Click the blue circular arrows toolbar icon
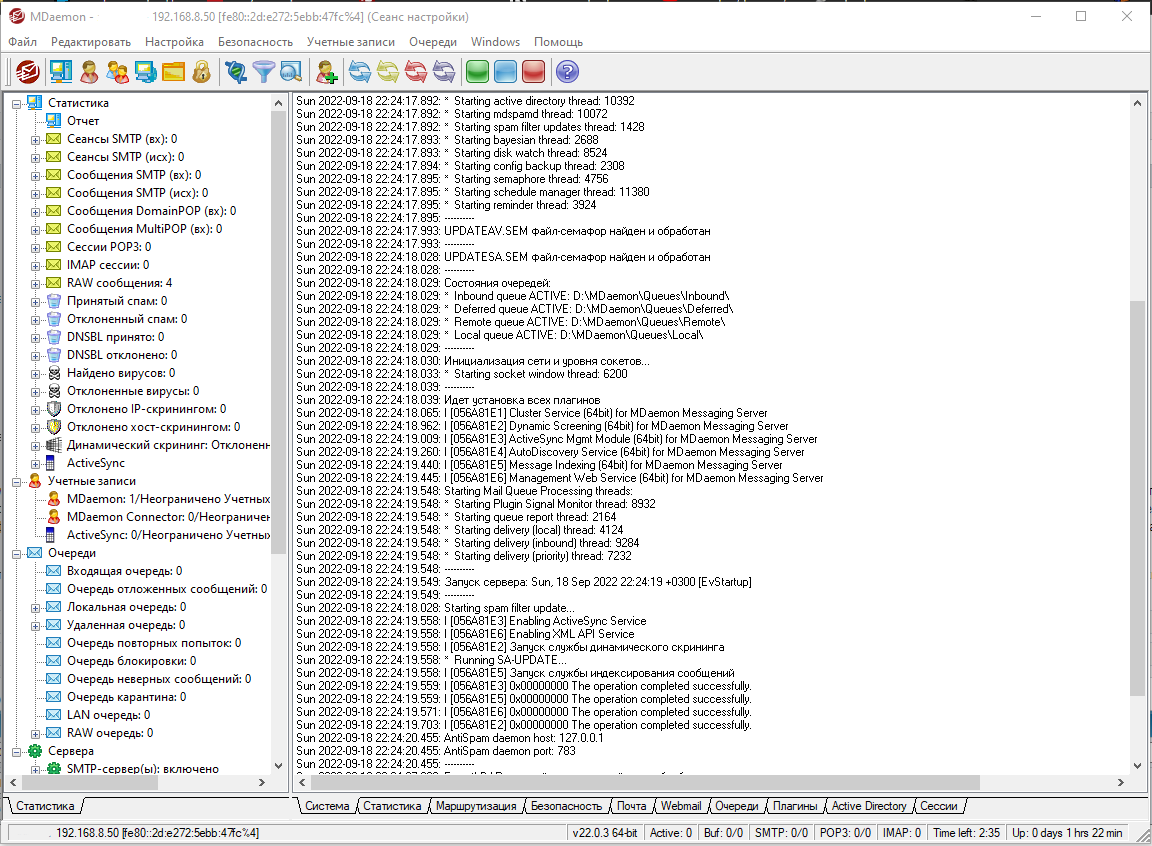Viewport: 1152px width, 846px height. [360, 72]
